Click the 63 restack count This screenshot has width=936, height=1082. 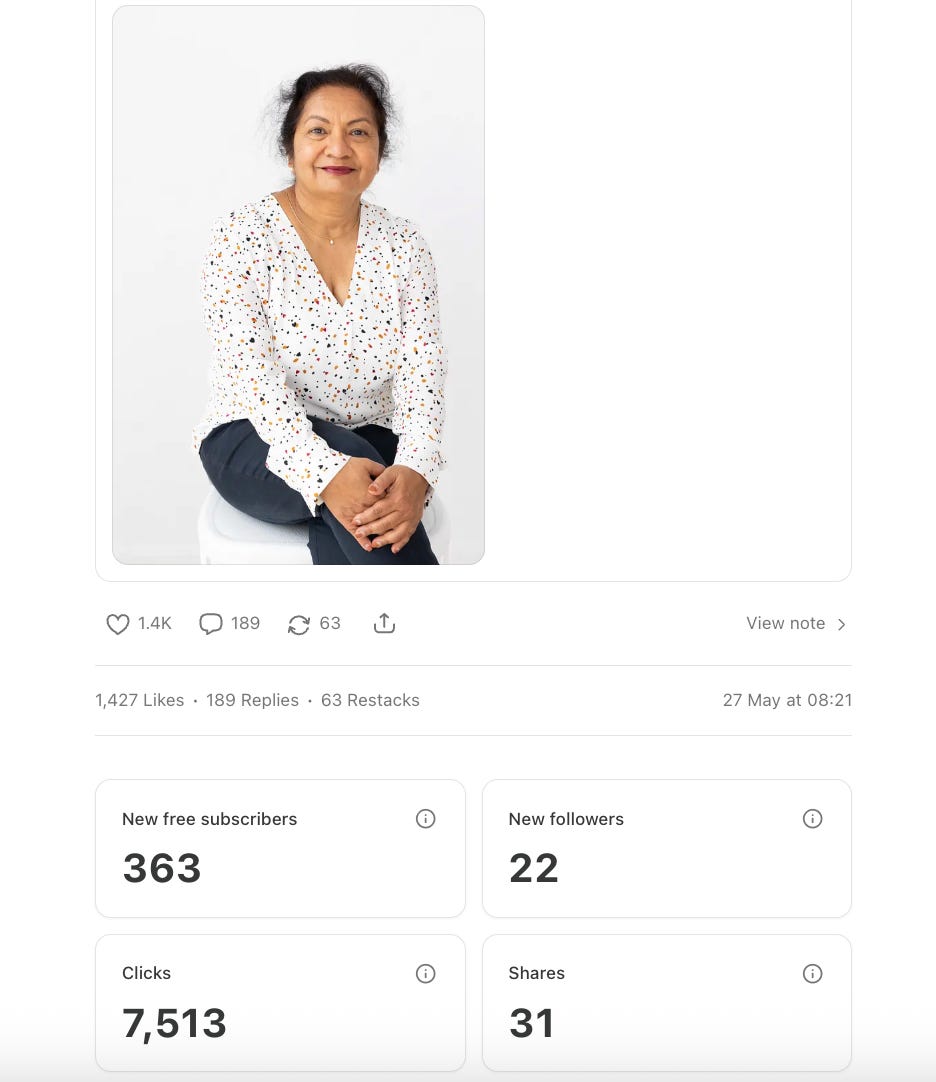(330, 623)
